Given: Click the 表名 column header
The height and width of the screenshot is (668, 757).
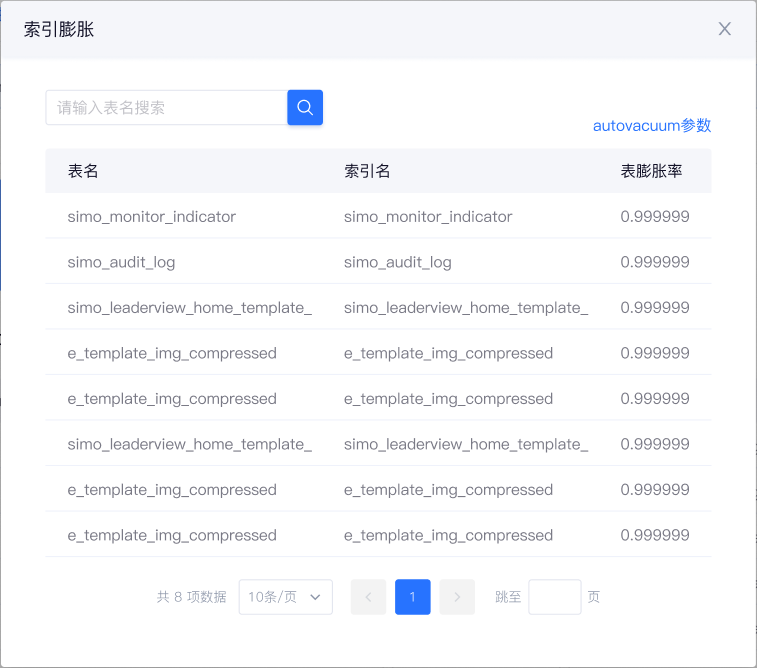Looking at the screenshot, I should point(83,171).
